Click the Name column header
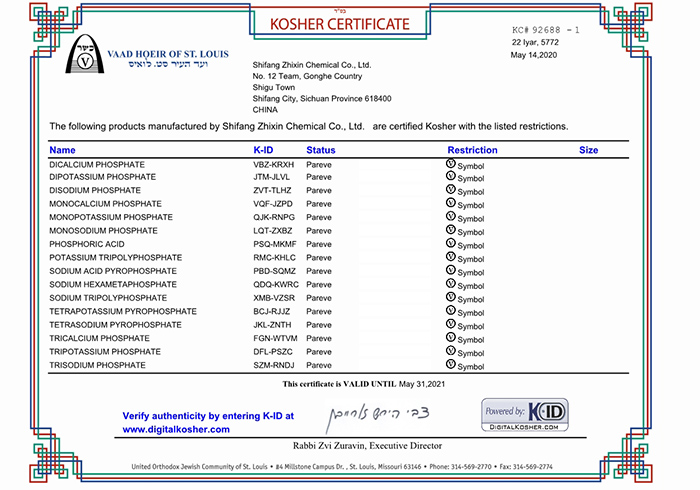Screen dimensions: 700x490 [62, 150]
